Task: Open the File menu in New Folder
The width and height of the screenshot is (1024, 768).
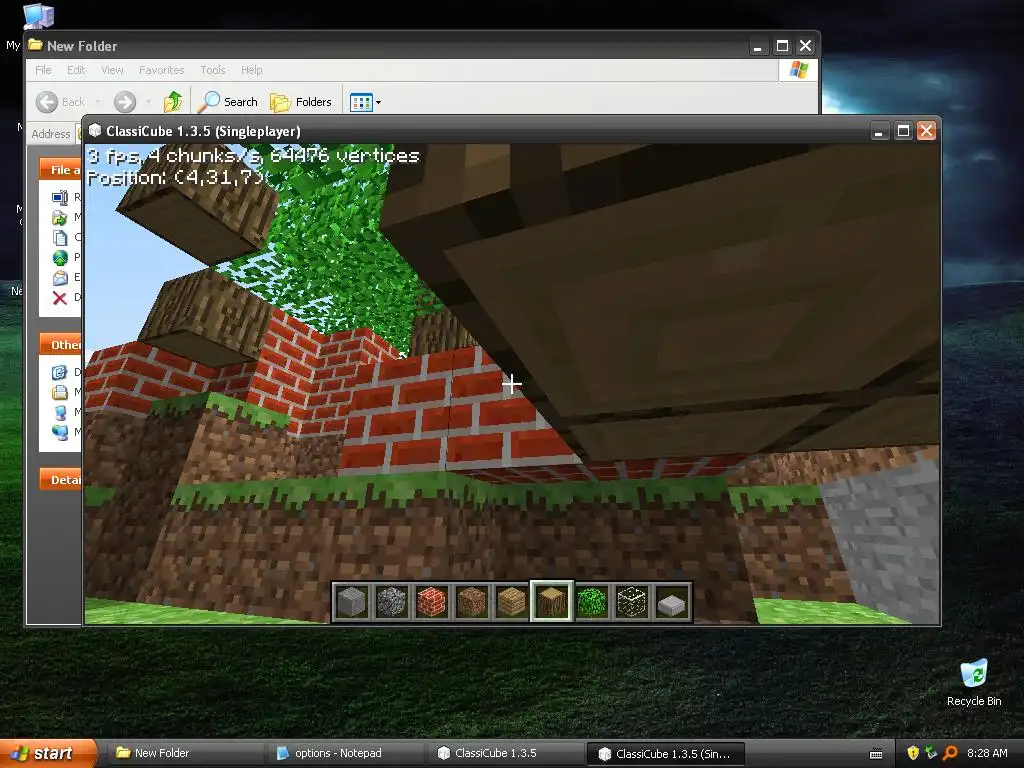Action: 43,70
